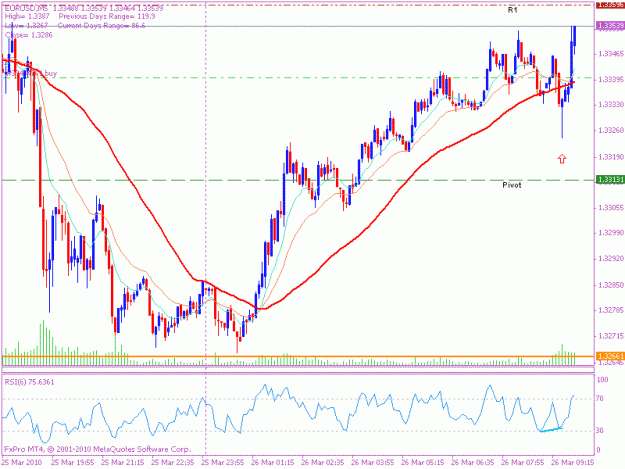The image size is (625, 469).
Task: Click the red R1 price tag
Action: 610,5
